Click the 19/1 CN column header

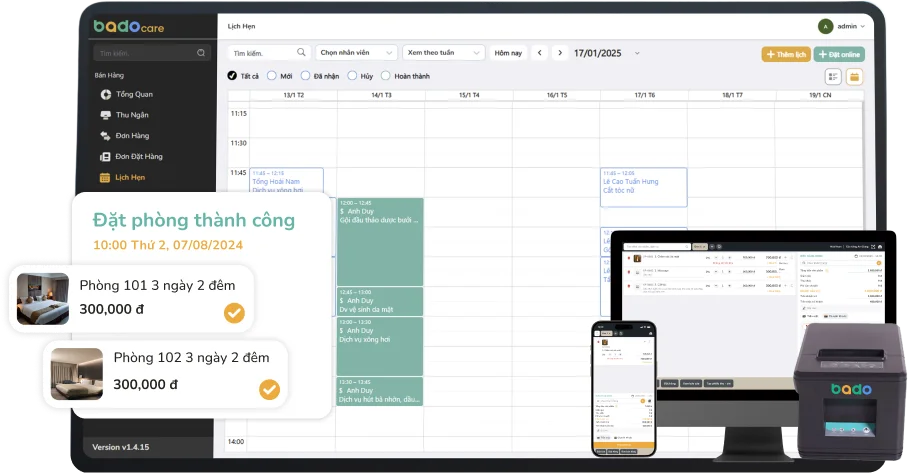(x=820, y=95)
